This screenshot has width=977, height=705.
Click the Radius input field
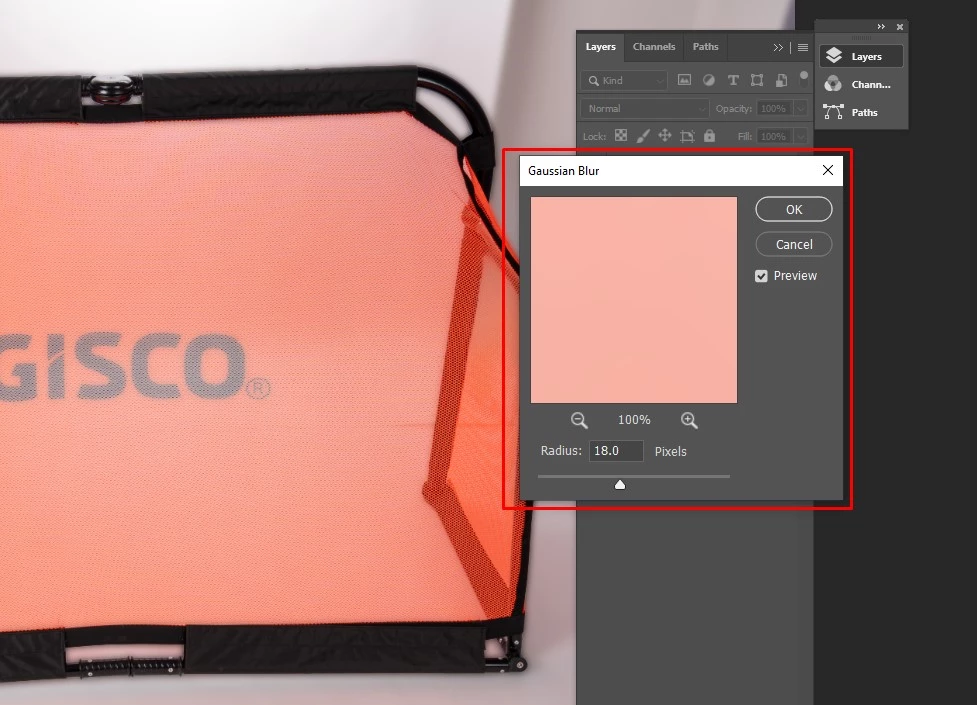coord(616,451)
